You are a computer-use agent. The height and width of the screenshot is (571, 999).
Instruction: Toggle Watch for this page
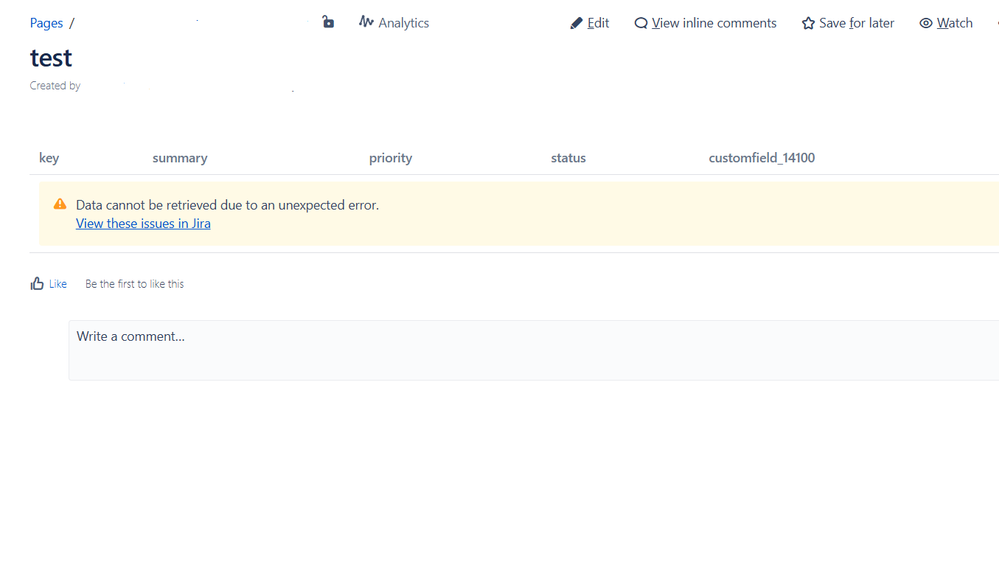pos(946,23)
